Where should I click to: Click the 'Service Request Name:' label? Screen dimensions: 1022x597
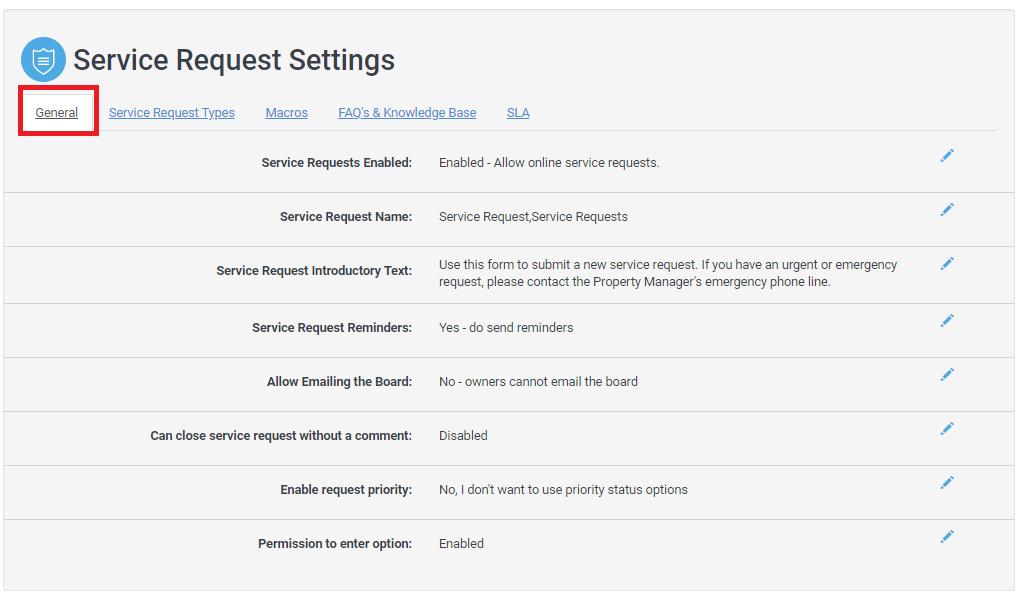pyautogui.click(x=345, y=217)
